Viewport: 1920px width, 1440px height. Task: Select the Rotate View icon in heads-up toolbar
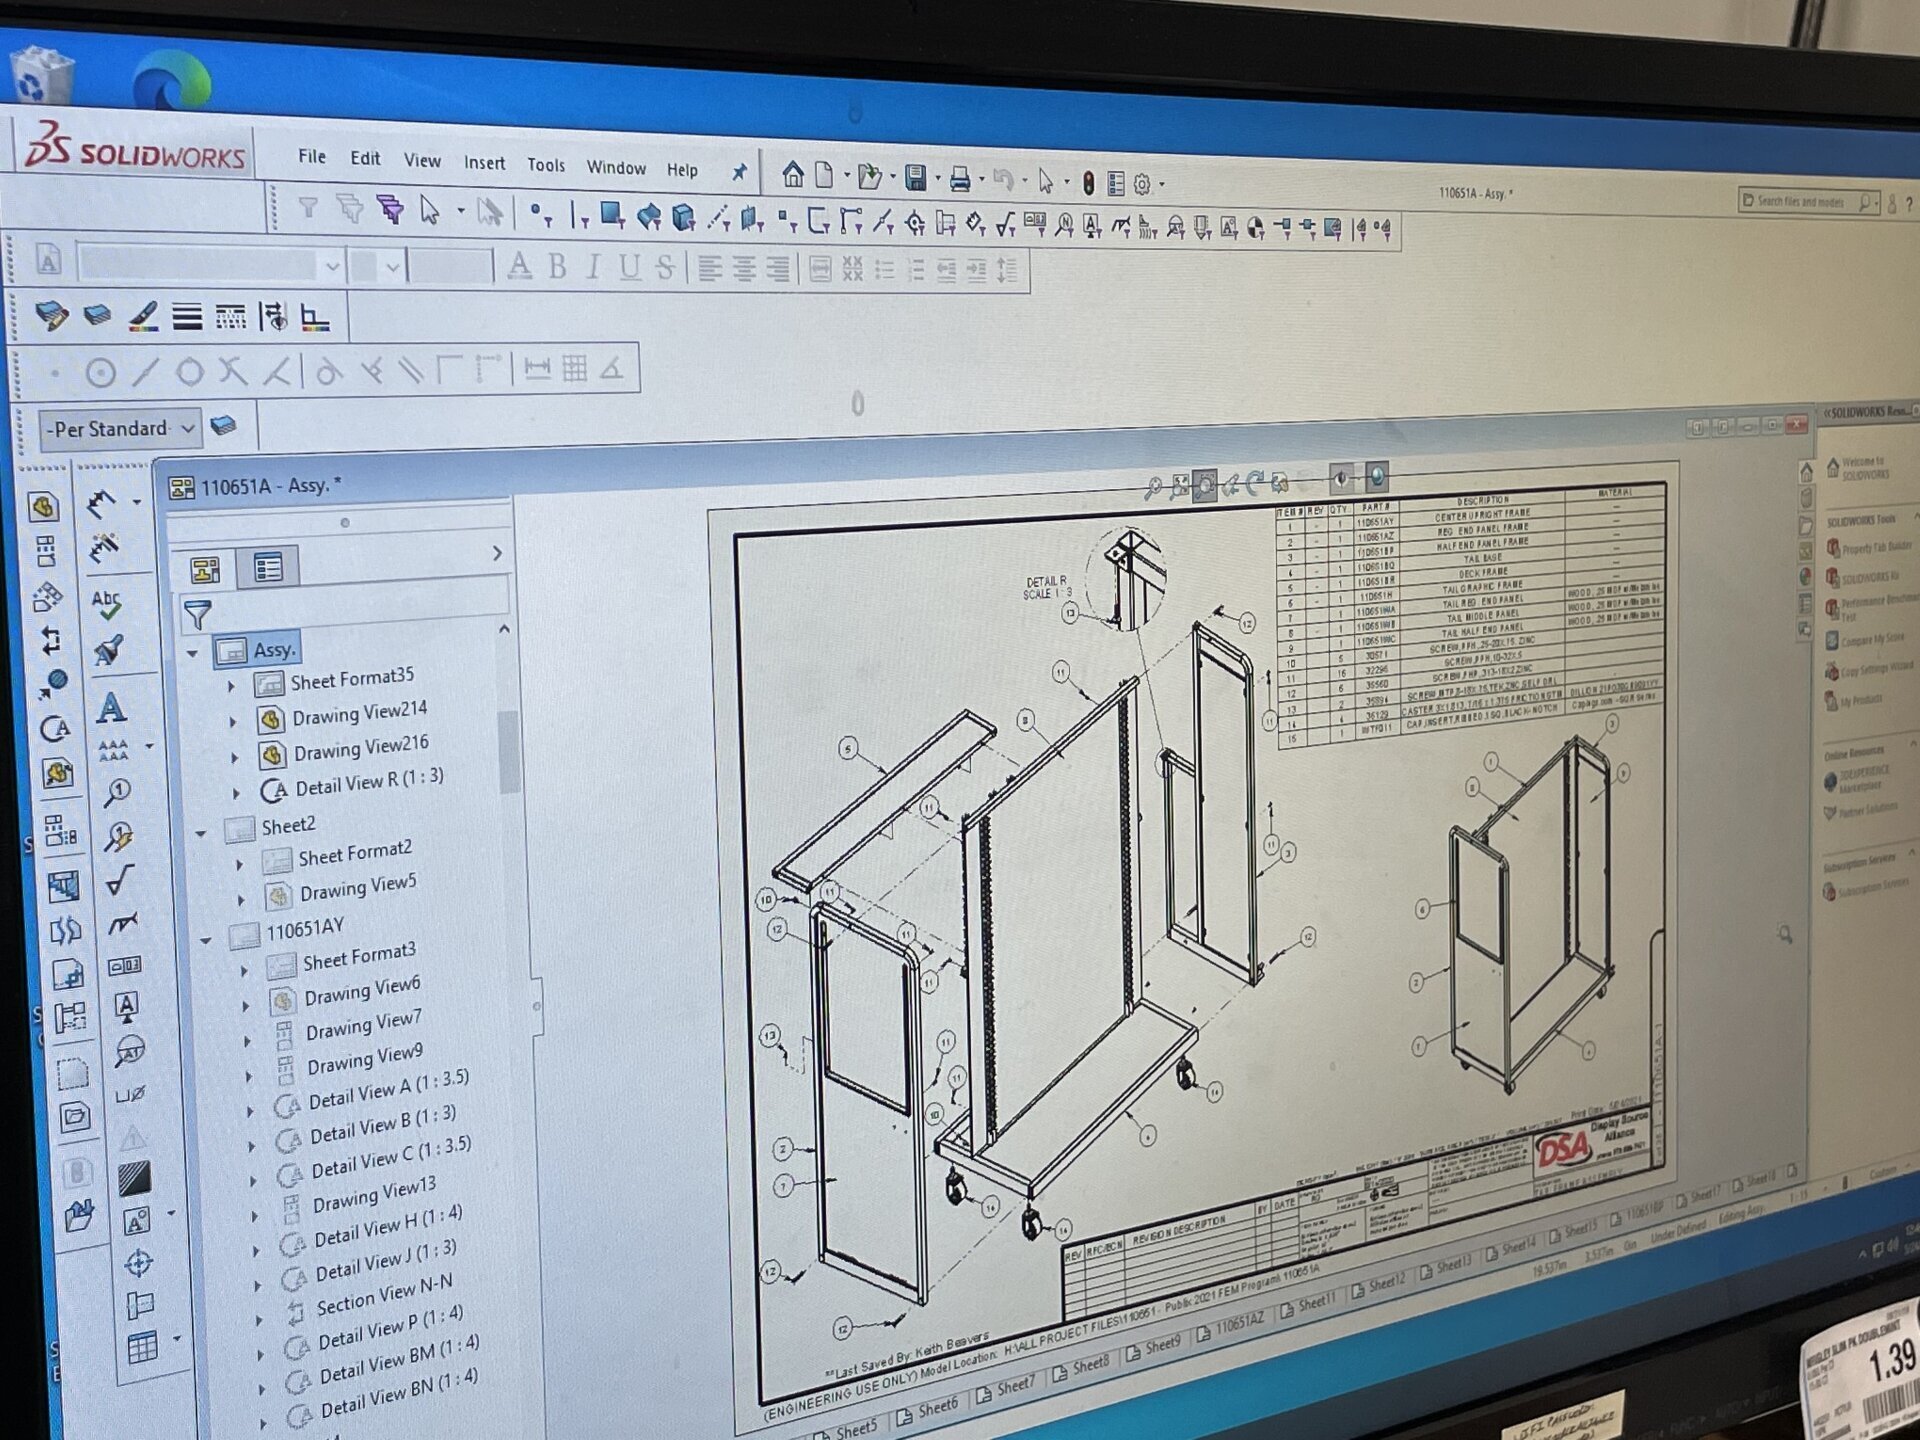pyautogui.click(x=1255, y=485)
